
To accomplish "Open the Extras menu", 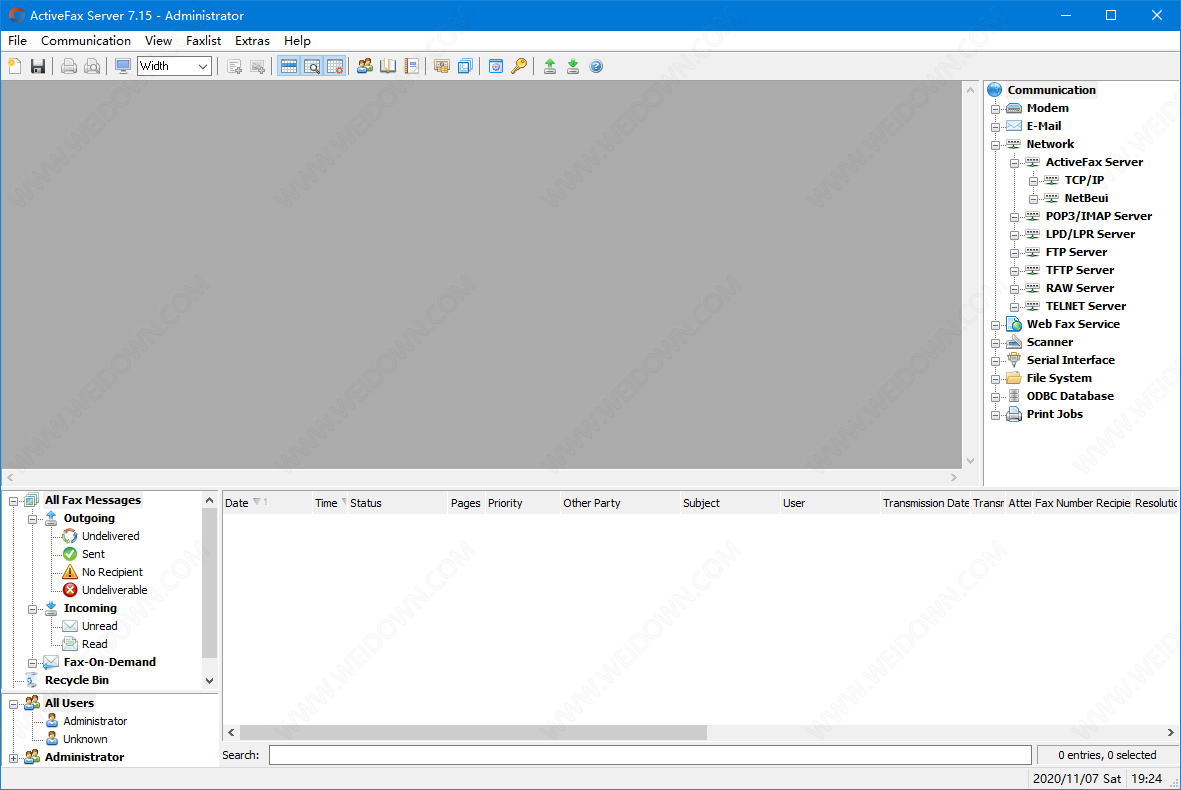I will (x=252, y=41).
